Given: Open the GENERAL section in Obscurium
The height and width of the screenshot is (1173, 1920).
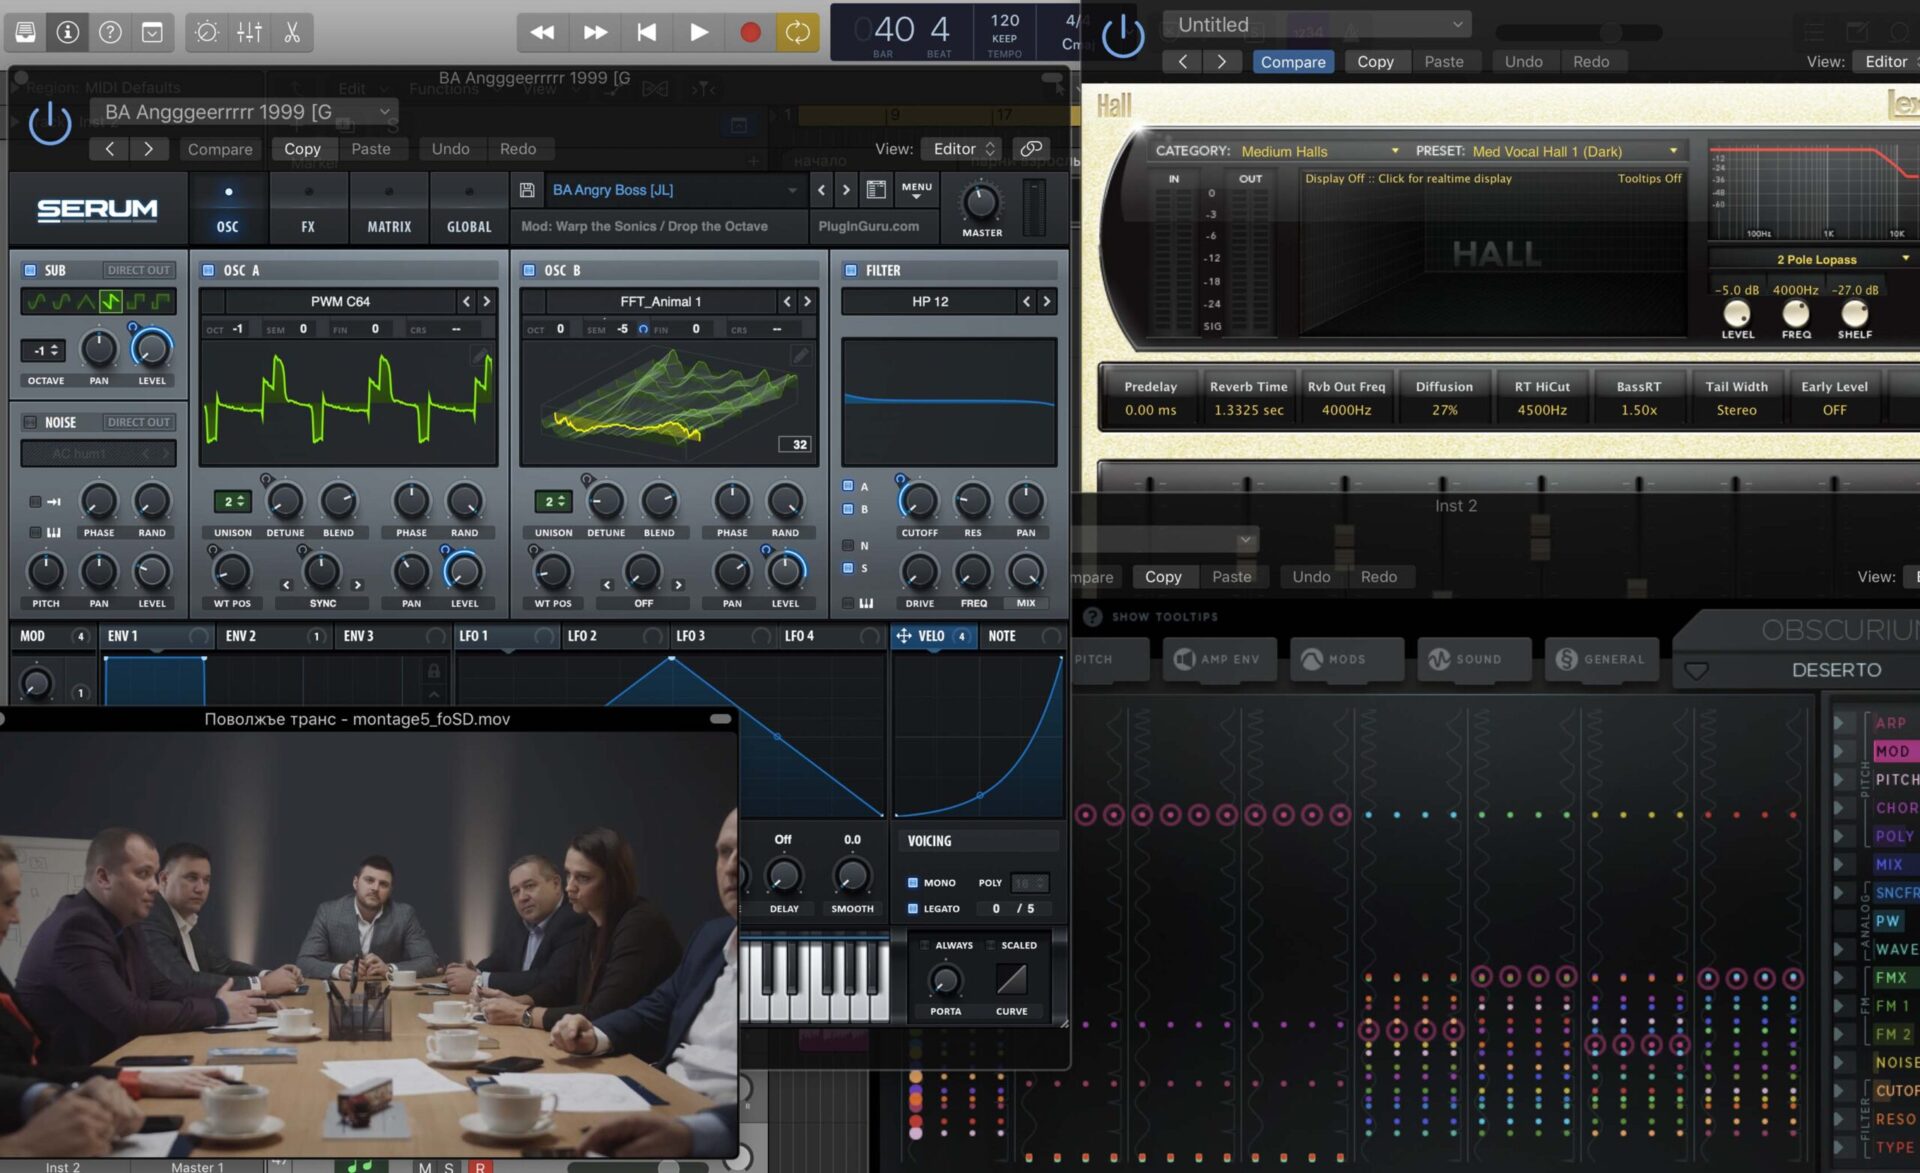Looking at the screenshot, I should 1601,659.
